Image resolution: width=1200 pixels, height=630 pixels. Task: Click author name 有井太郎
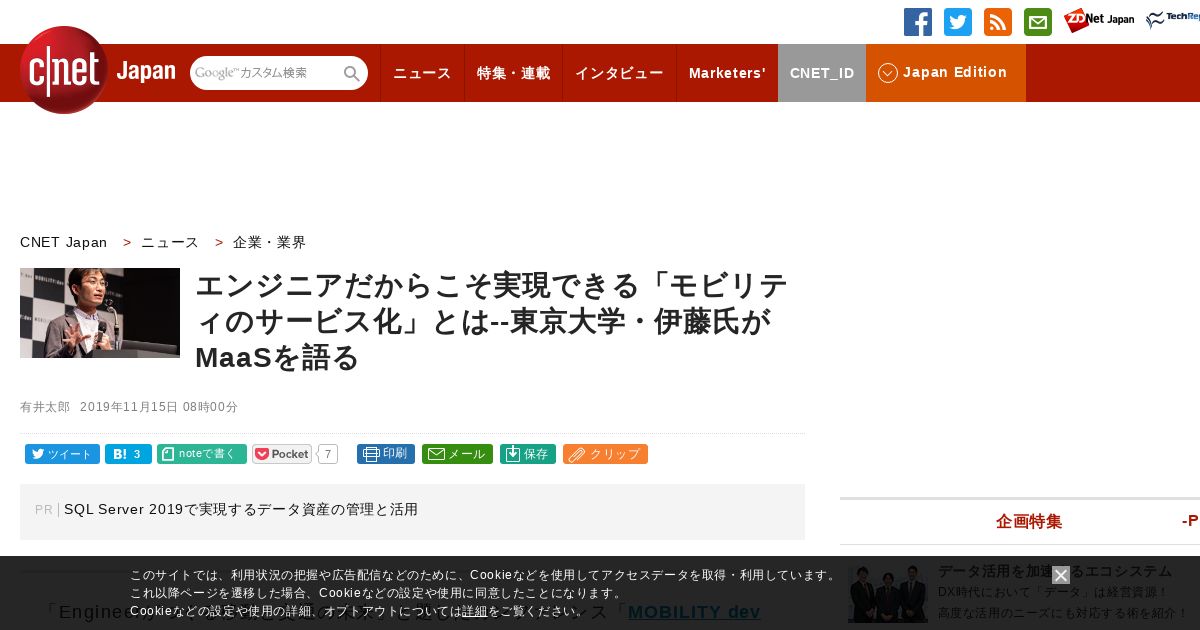(x=45, y=407)
